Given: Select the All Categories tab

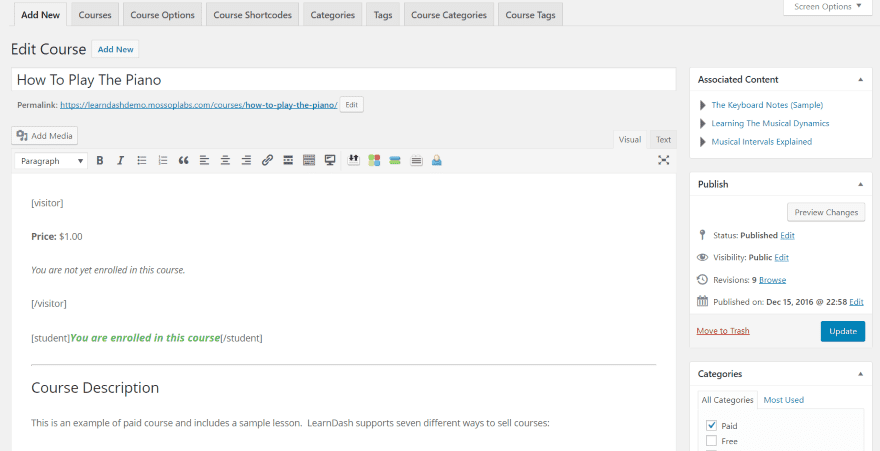Looking at the screenshot, I should click(x=727, y=400).
